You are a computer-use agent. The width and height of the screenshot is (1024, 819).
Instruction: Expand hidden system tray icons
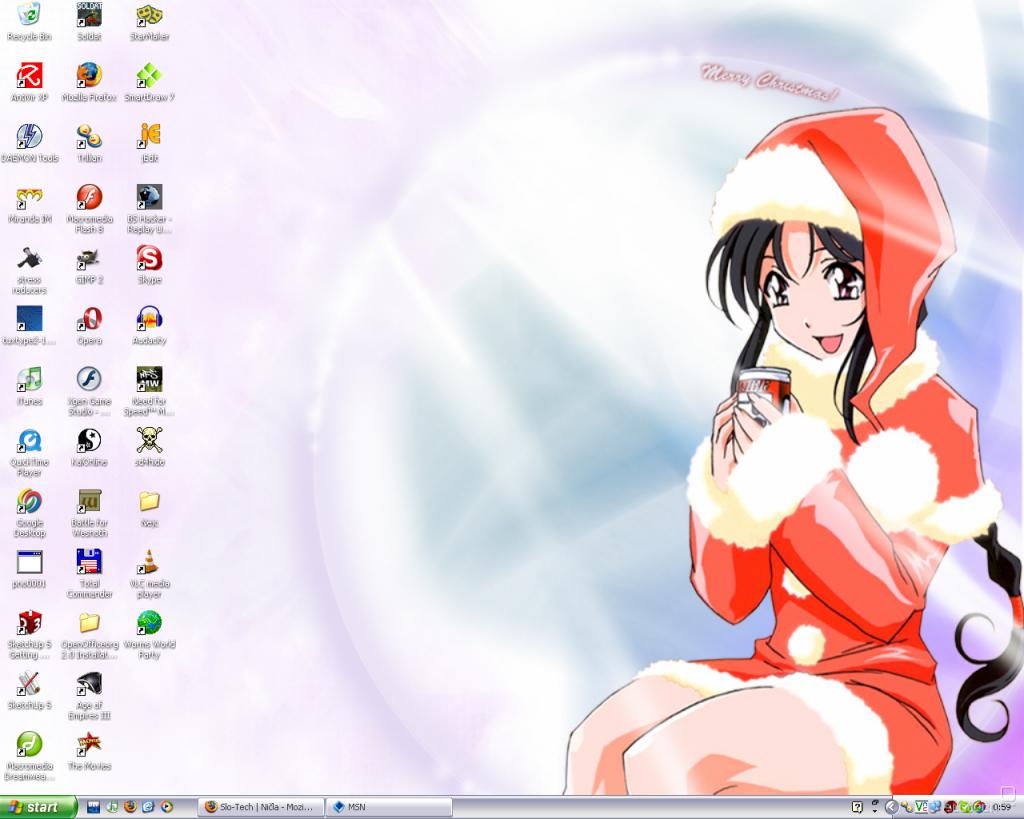892,807
